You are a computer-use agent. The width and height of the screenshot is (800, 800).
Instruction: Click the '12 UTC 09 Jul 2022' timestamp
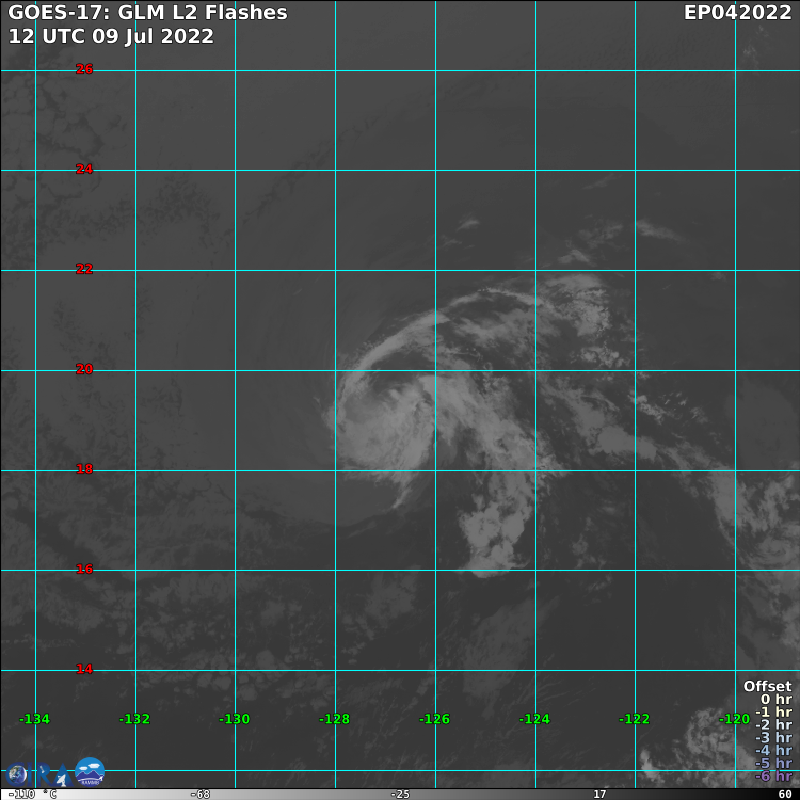[111, 36]
